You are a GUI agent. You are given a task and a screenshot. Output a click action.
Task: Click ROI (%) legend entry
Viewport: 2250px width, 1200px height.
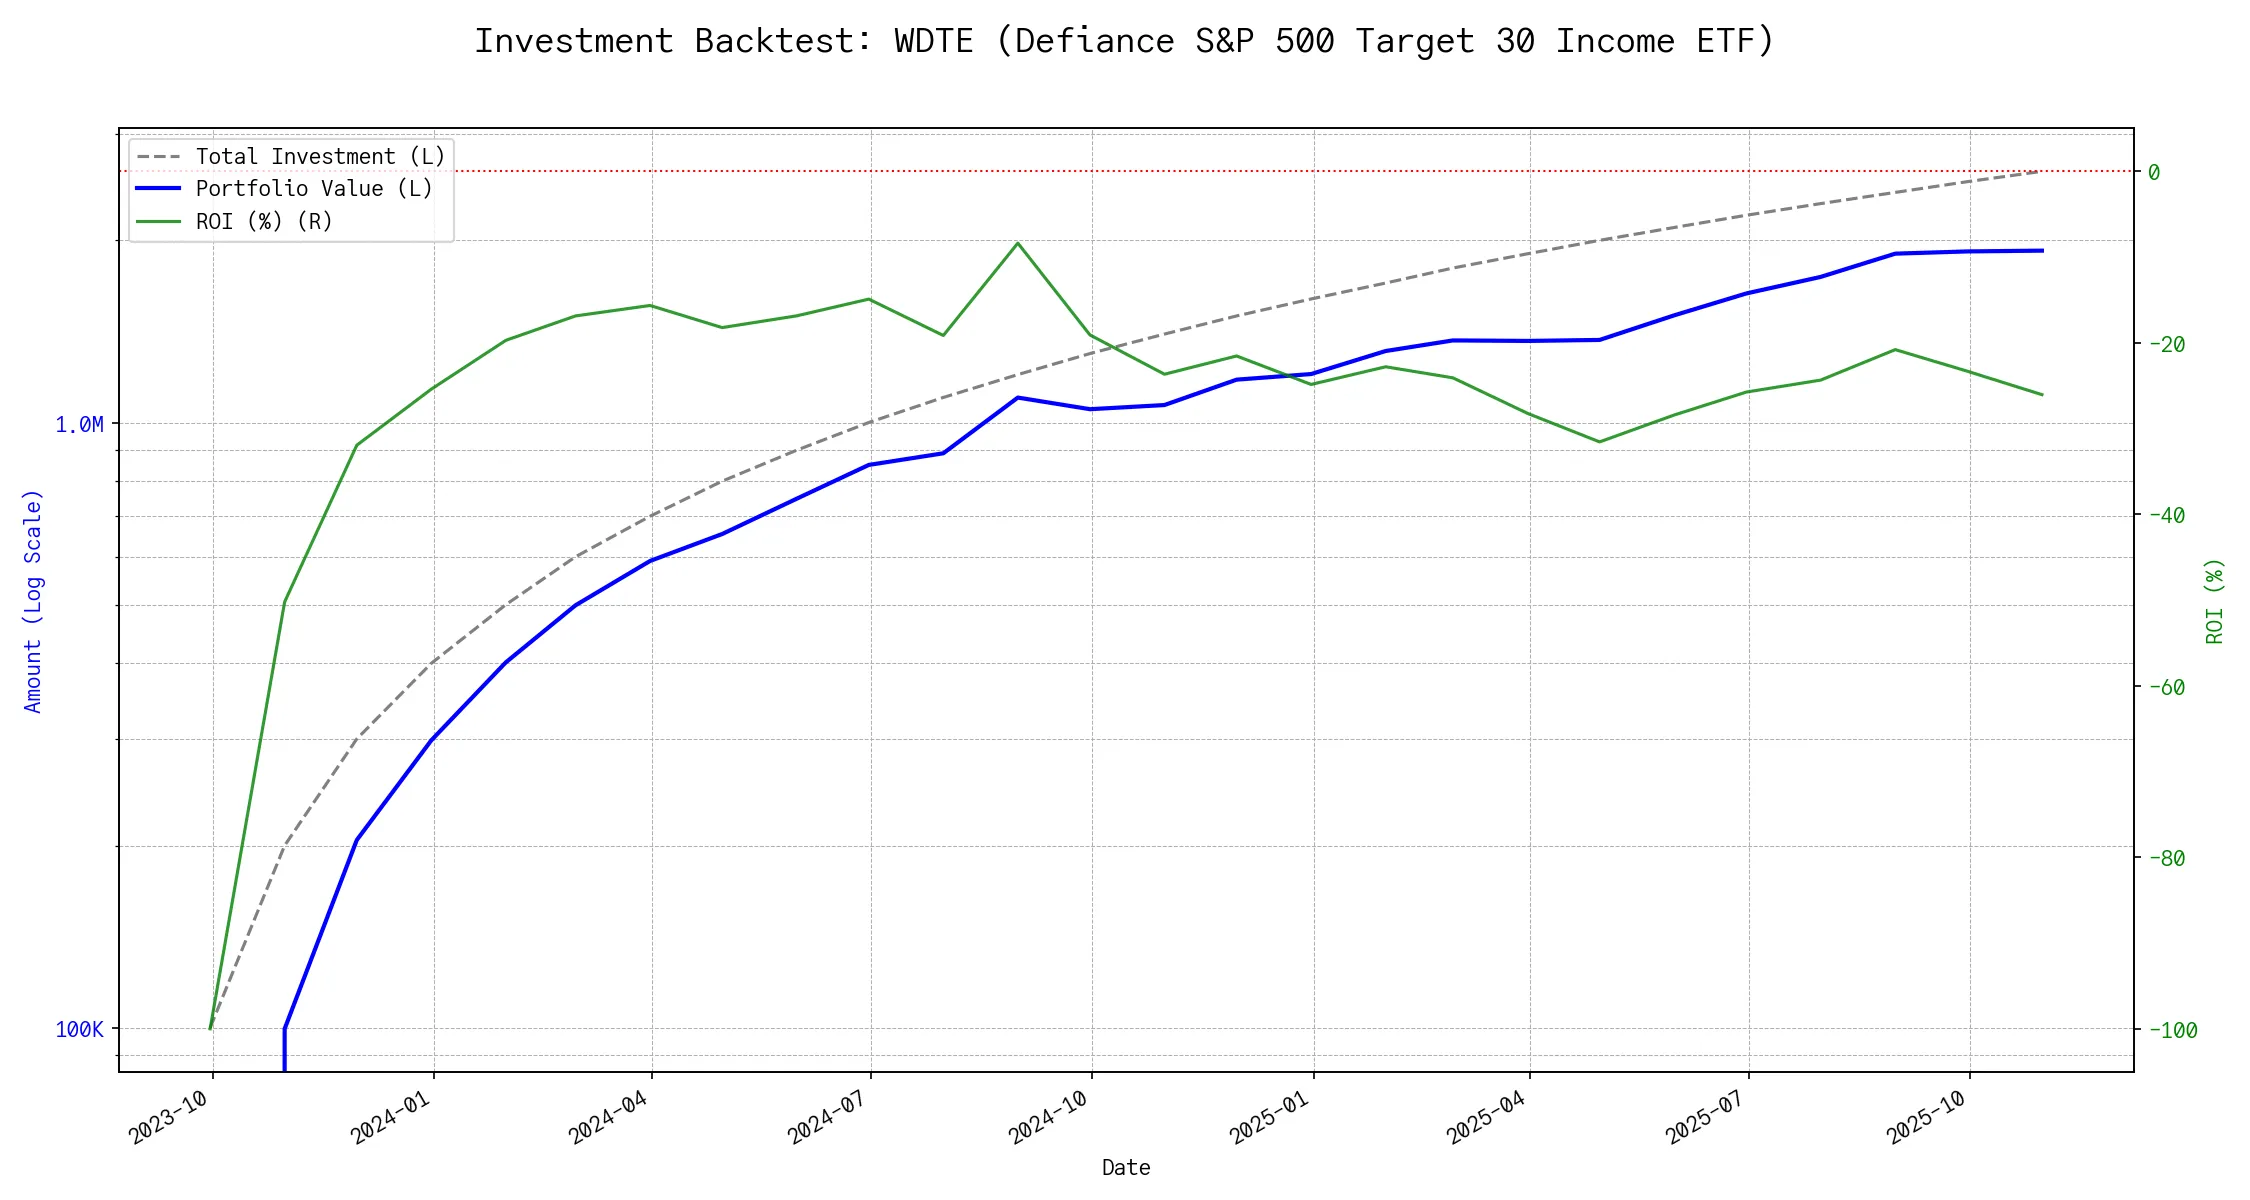tap(264, 221)
